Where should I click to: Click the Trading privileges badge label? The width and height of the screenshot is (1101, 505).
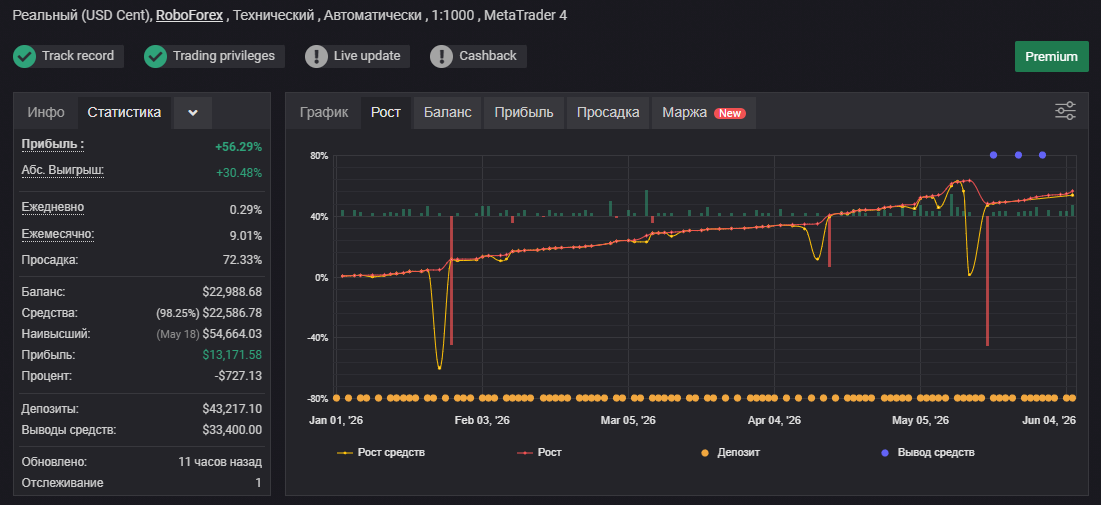pos(224,56)
